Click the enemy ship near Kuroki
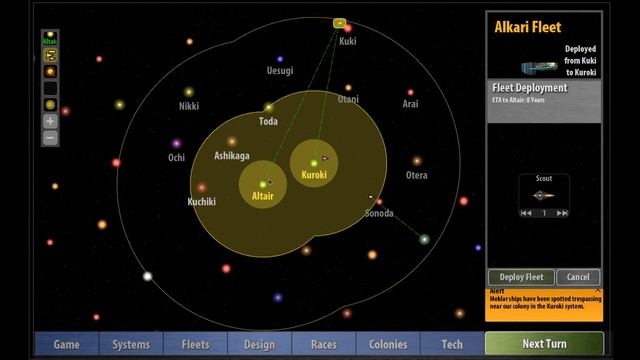The image size is (640, 360). 325,158
